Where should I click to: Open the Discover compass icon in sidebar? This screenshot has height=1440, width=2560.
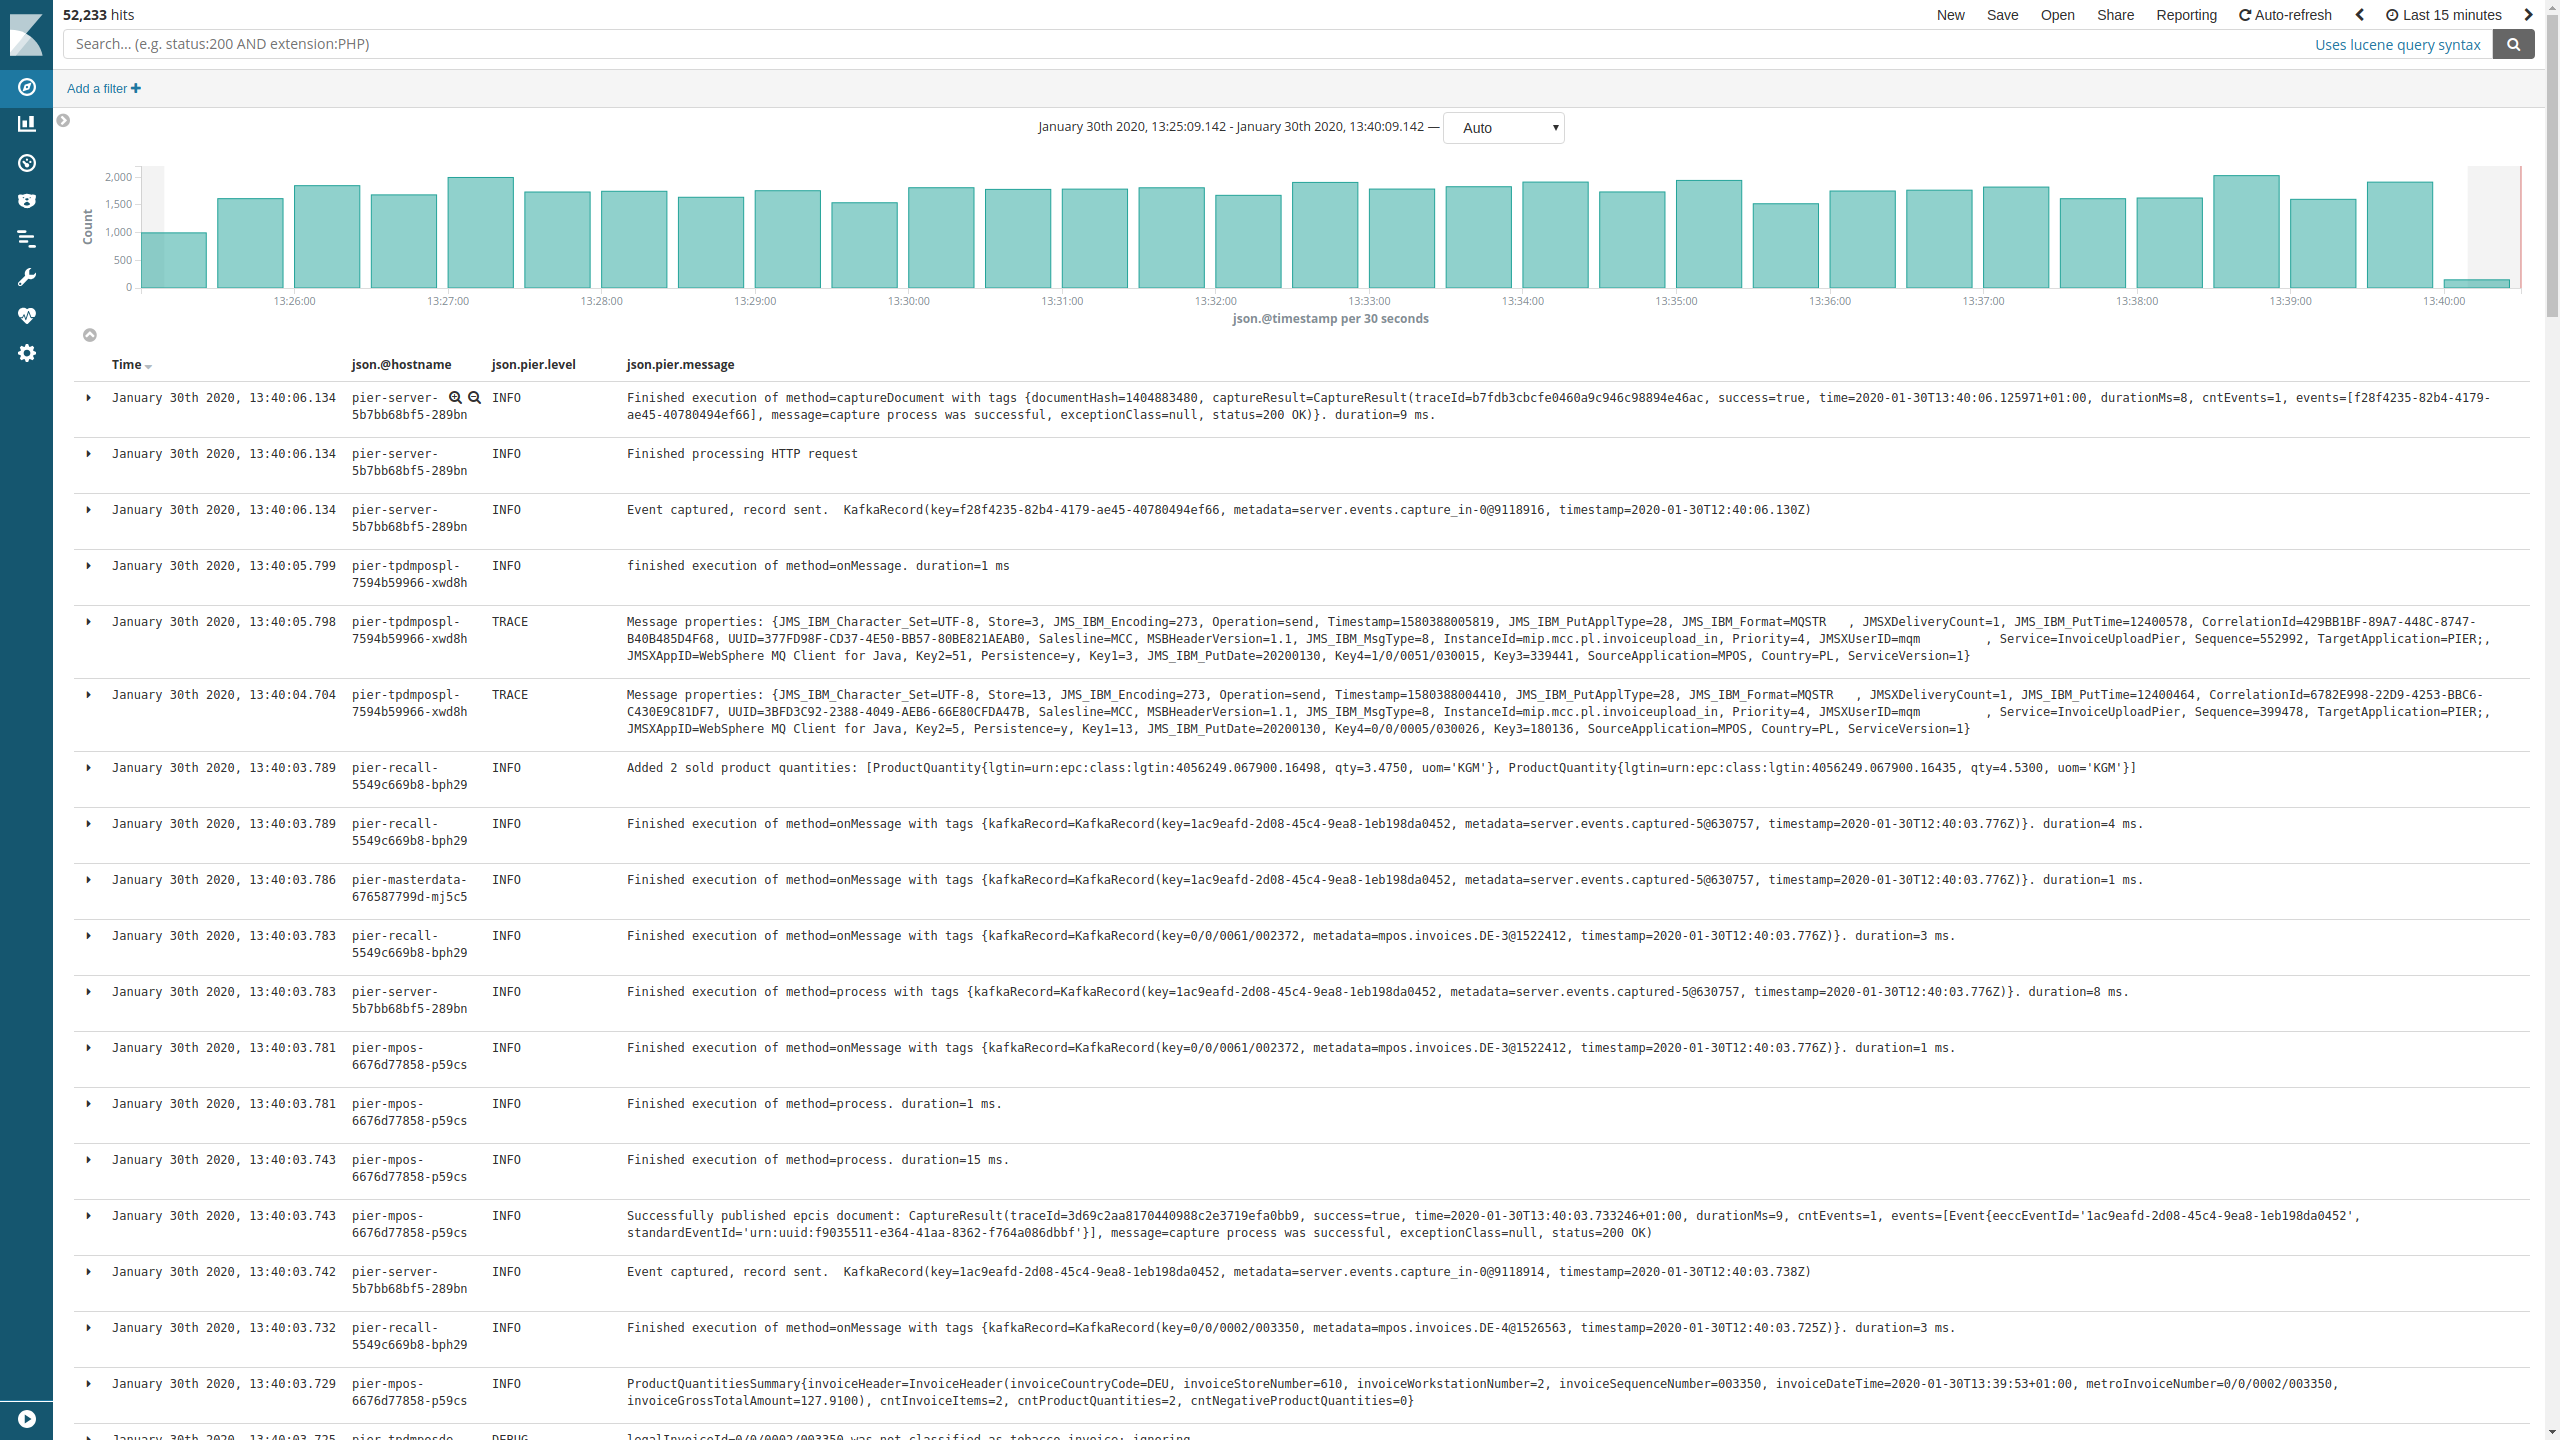pyautogui.click(x=26, y=87)
